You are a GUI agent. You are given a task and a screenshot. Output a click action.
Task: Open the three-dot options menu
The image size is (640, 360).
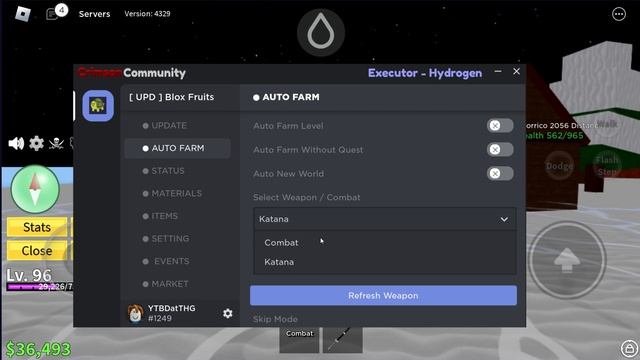[x=619, y=14]
